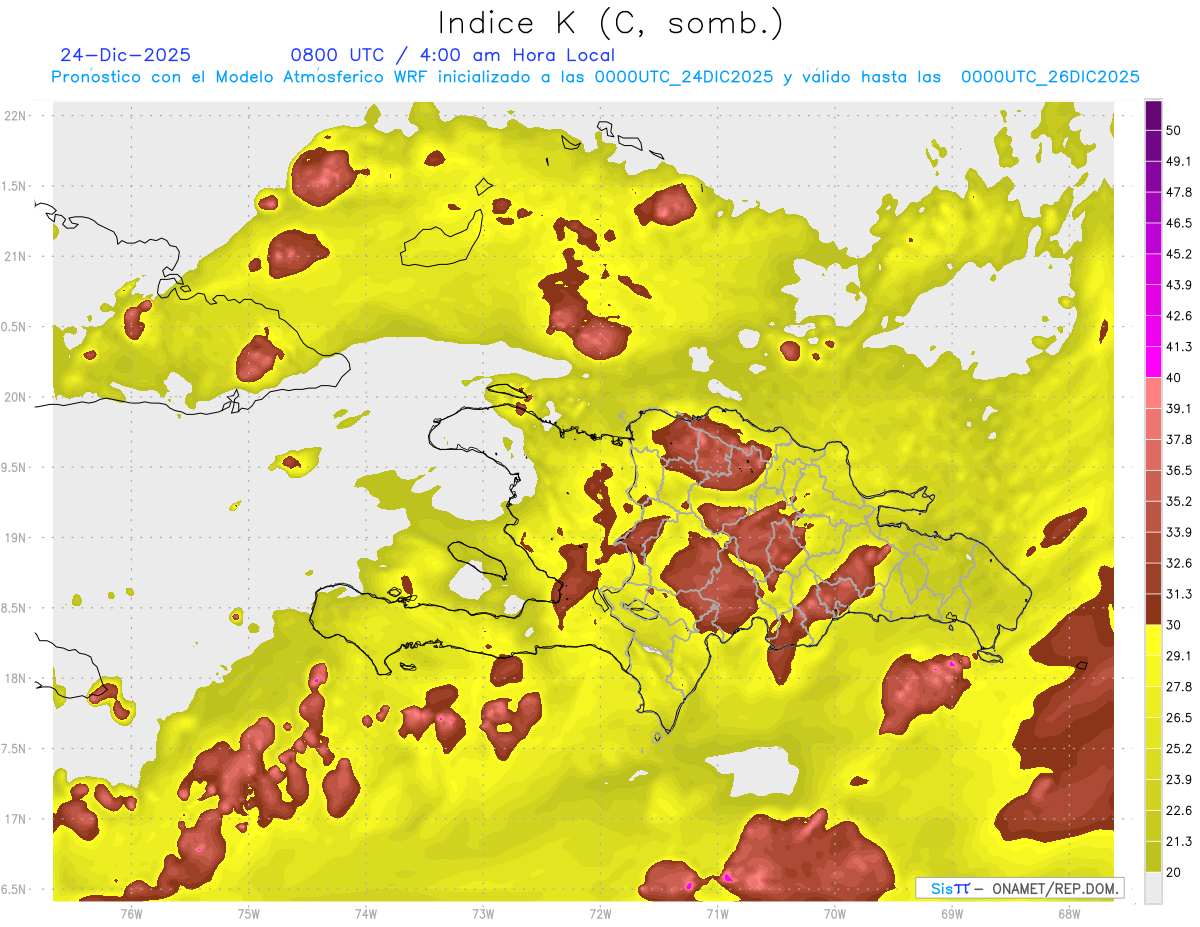1200x927 pixels.
Task: Click the colorbar label '36.5'
Action: point(1179,470)
